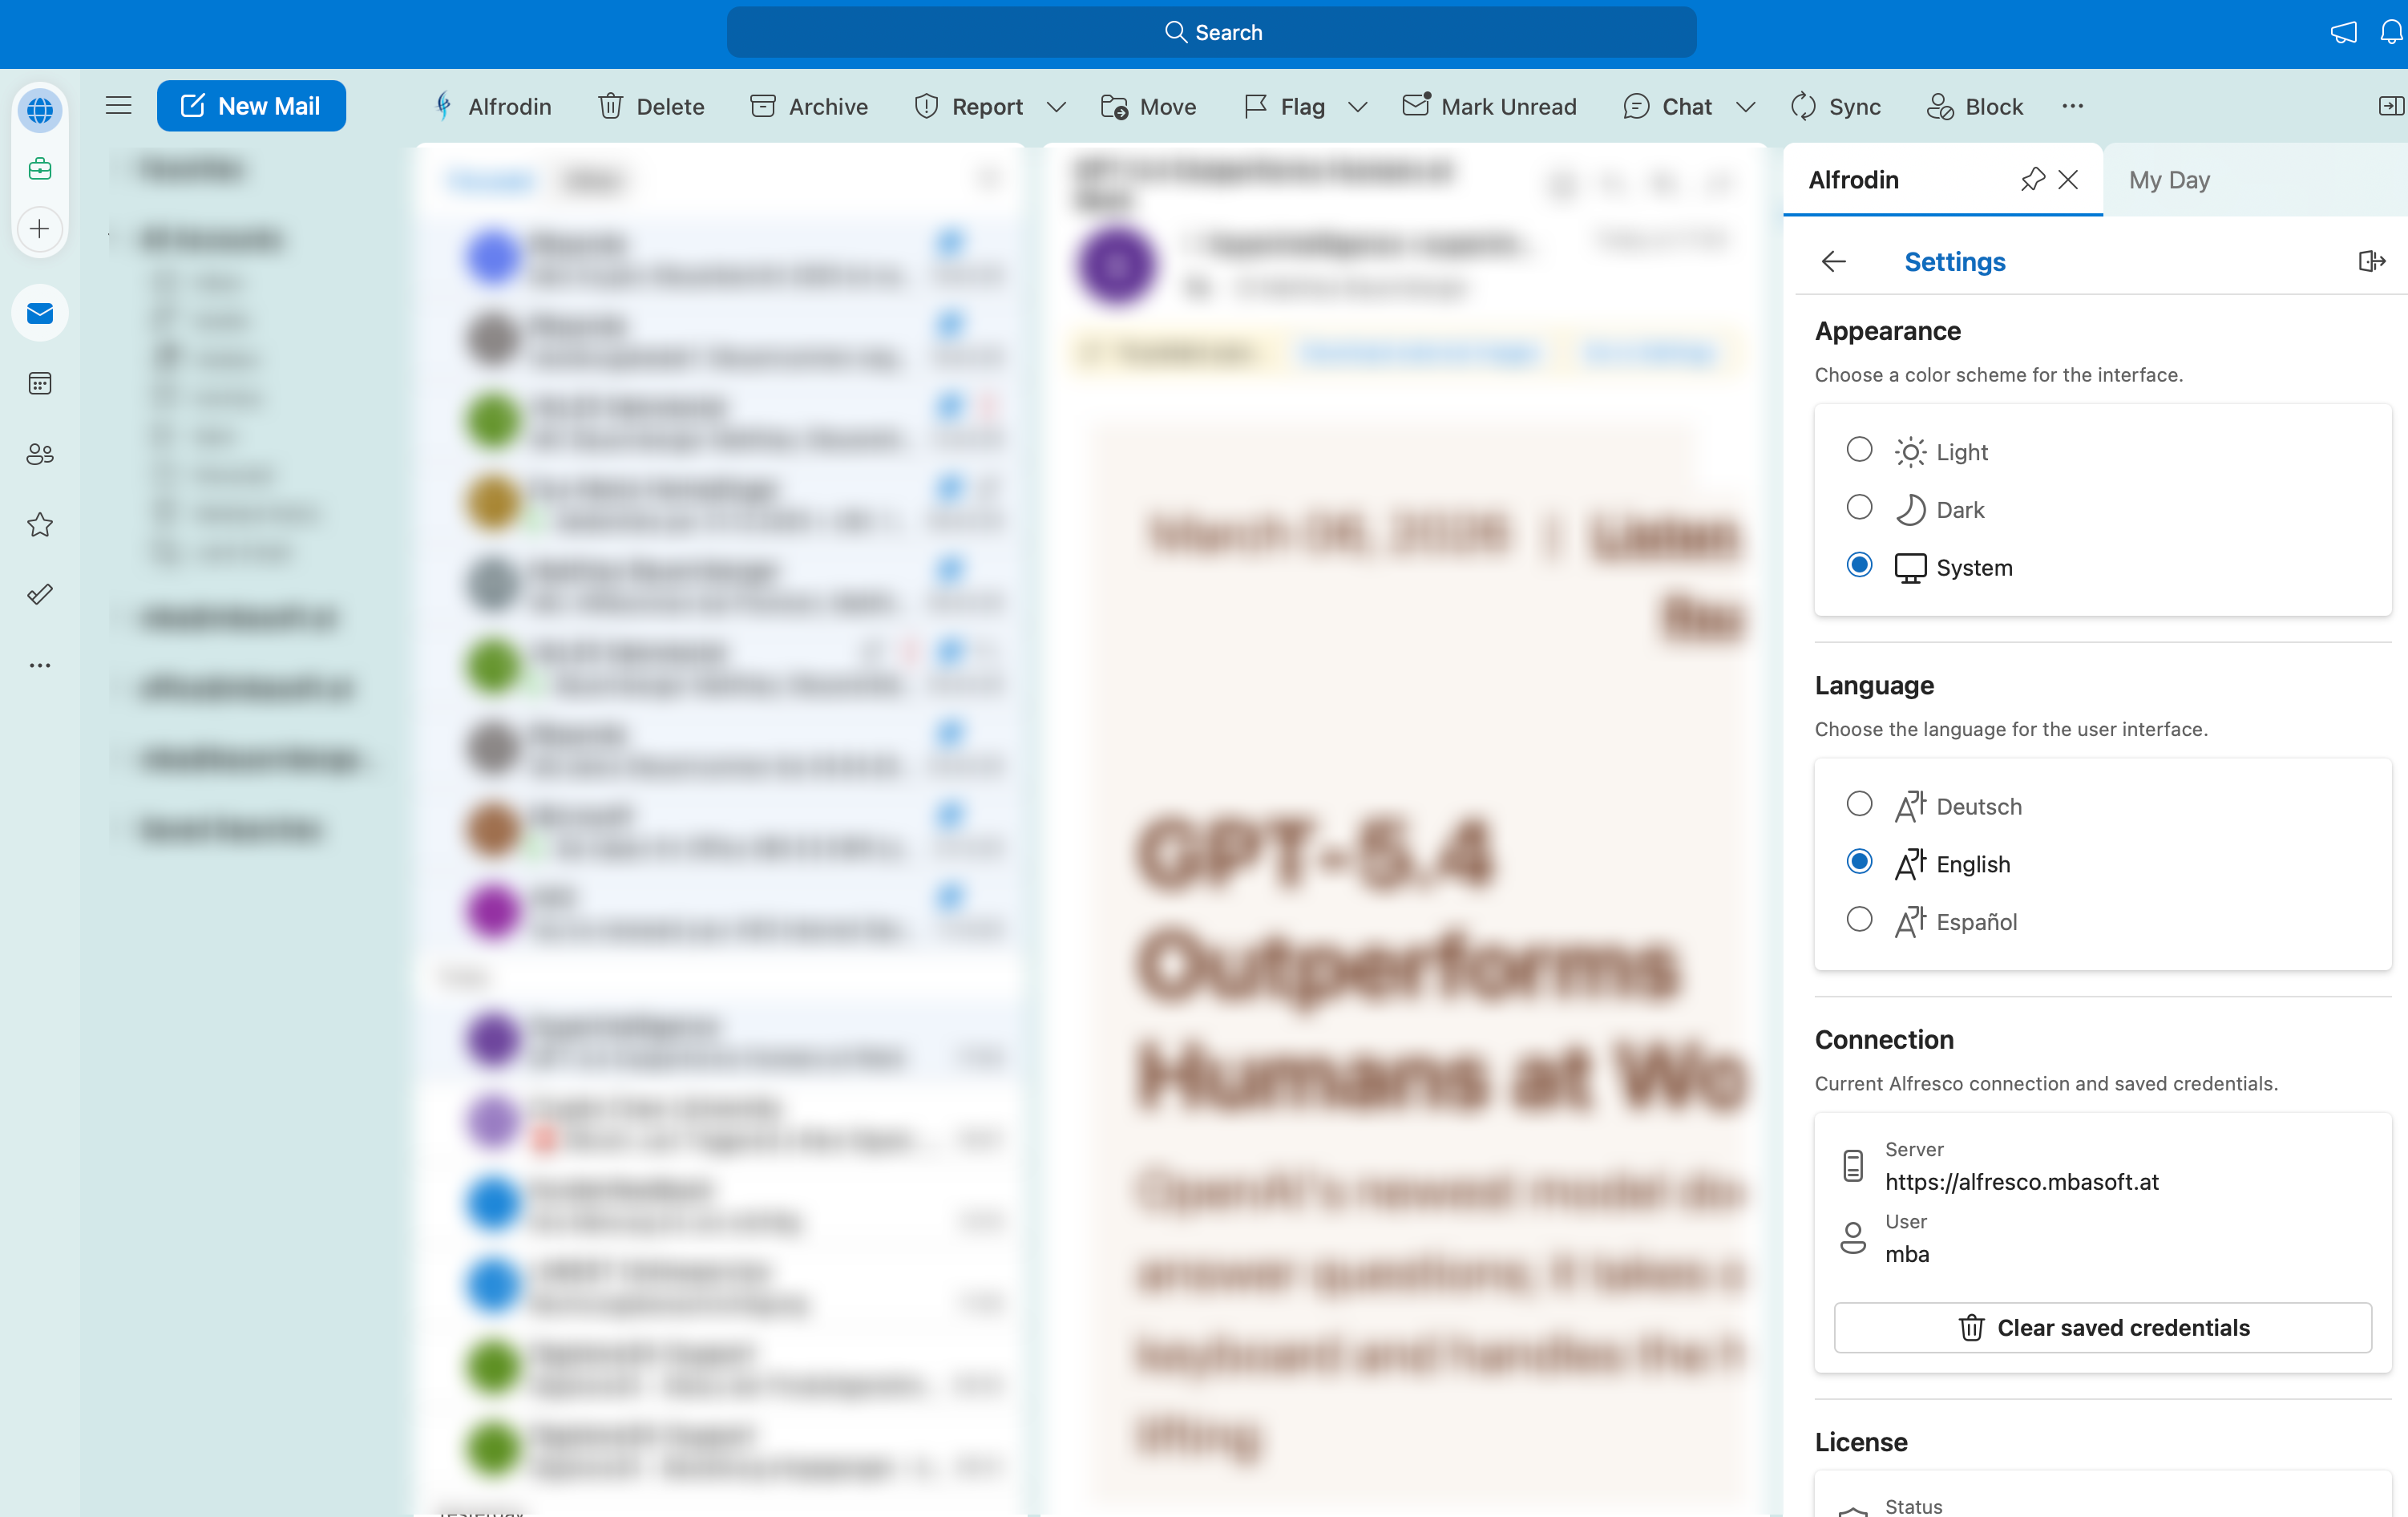Open the toolbar more options menu
The image size is (2408, 1517).
click(2072, 106)
